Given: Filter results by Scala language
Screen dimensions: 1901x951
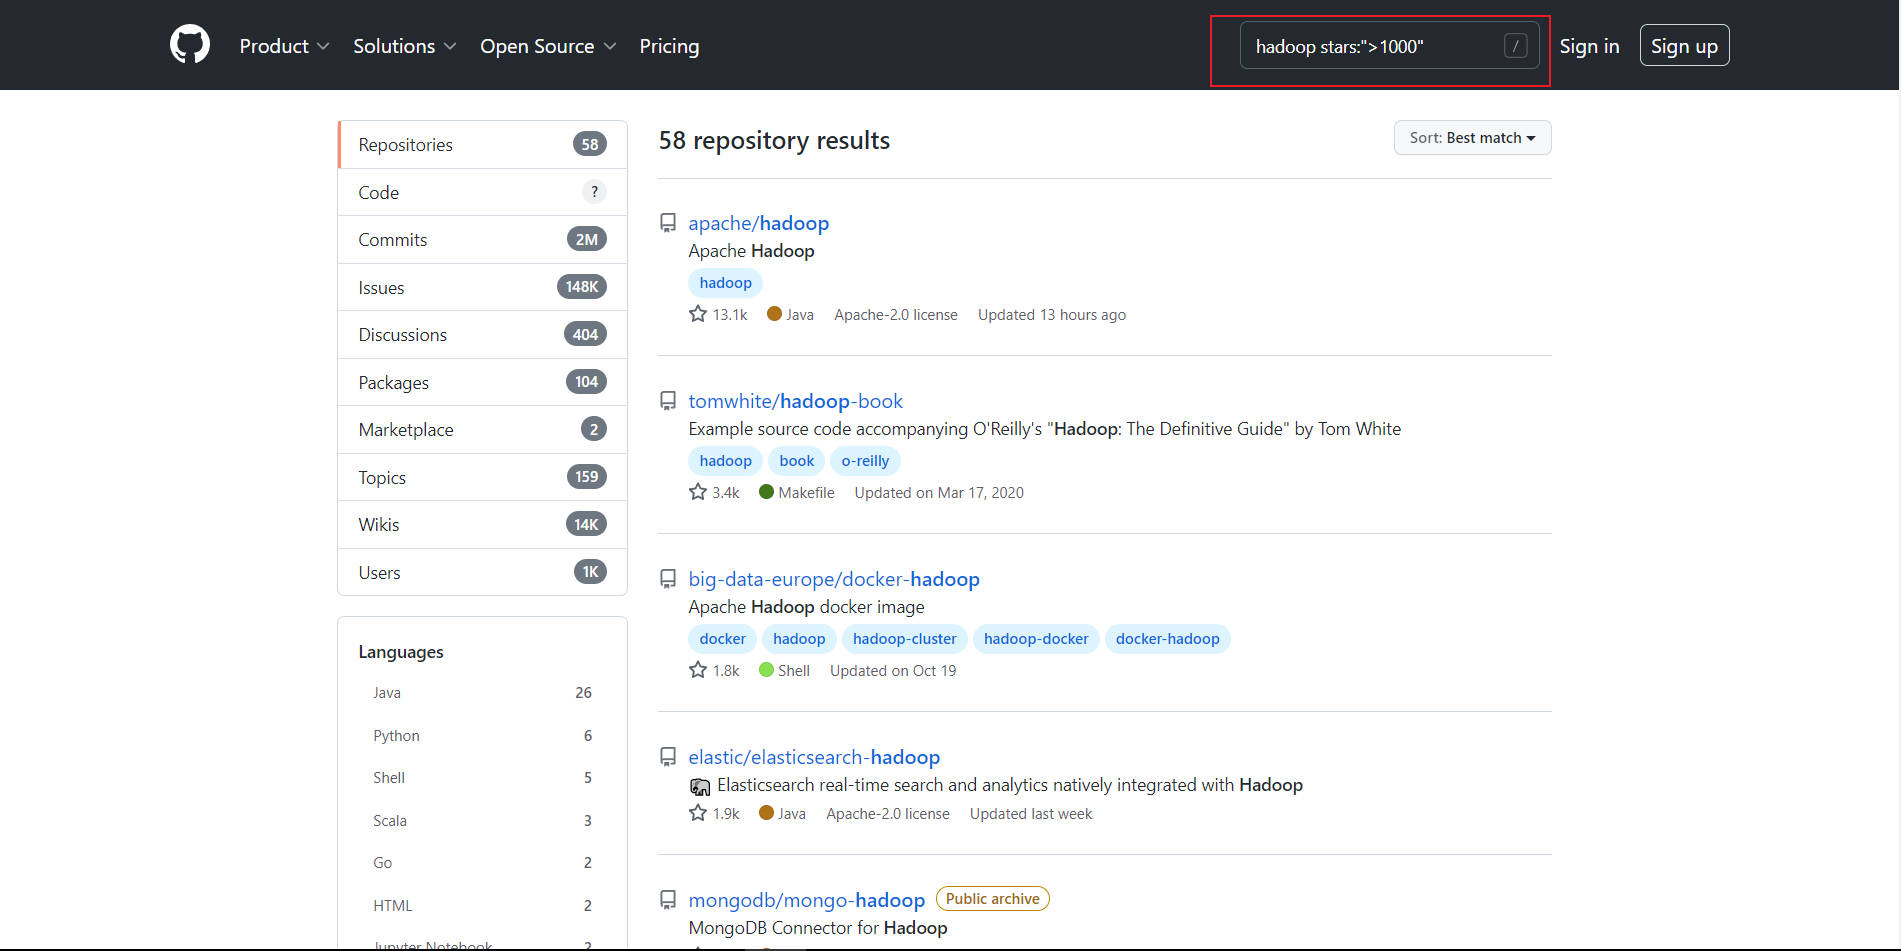Looking at the screenshot, I should (482, 821).
